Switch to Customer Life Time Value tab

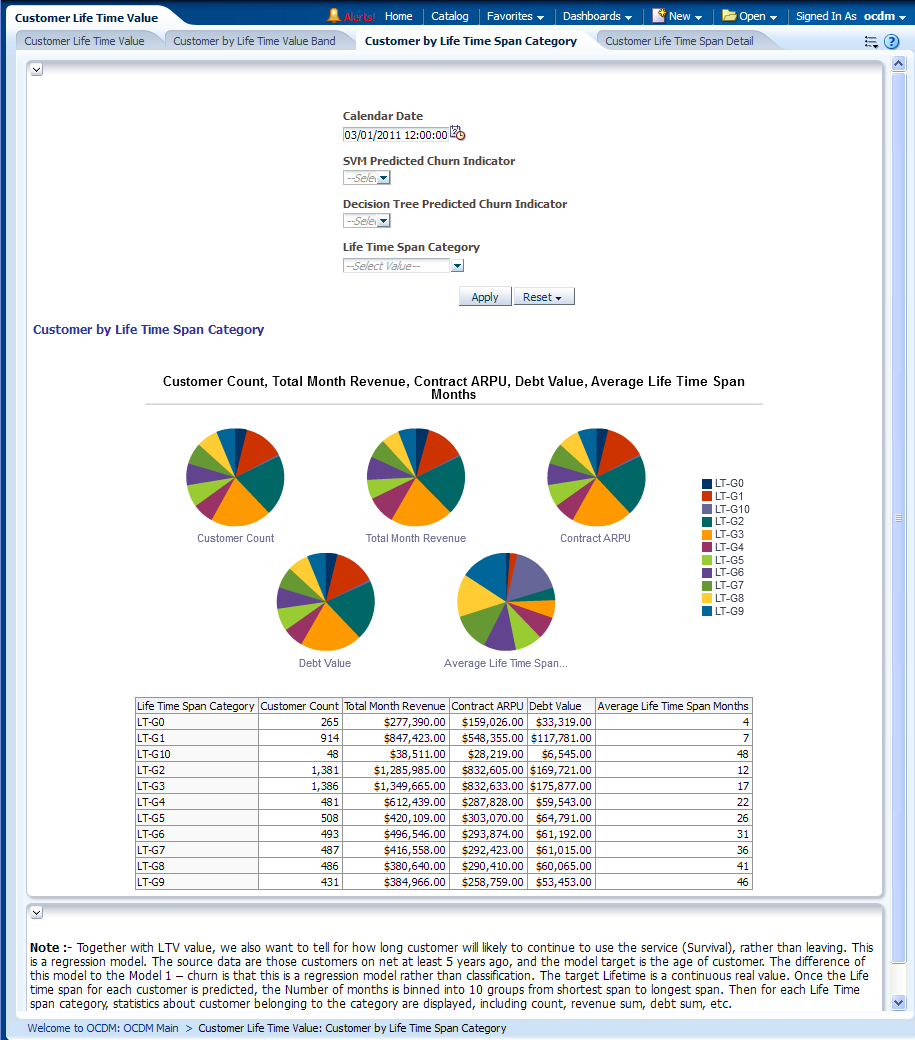pos(84,41)
